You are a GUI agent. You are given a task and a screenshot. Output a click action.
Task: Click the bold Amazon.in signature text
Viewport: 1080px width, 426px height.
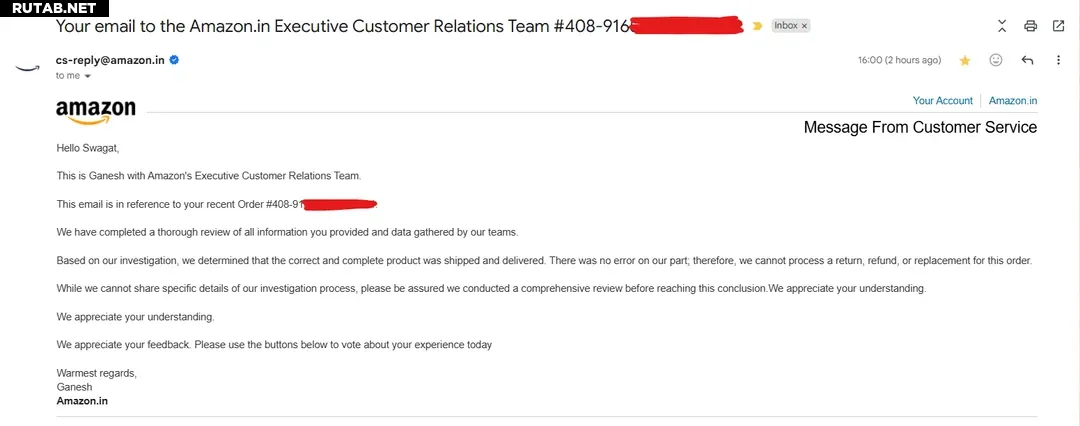point(82,401)
